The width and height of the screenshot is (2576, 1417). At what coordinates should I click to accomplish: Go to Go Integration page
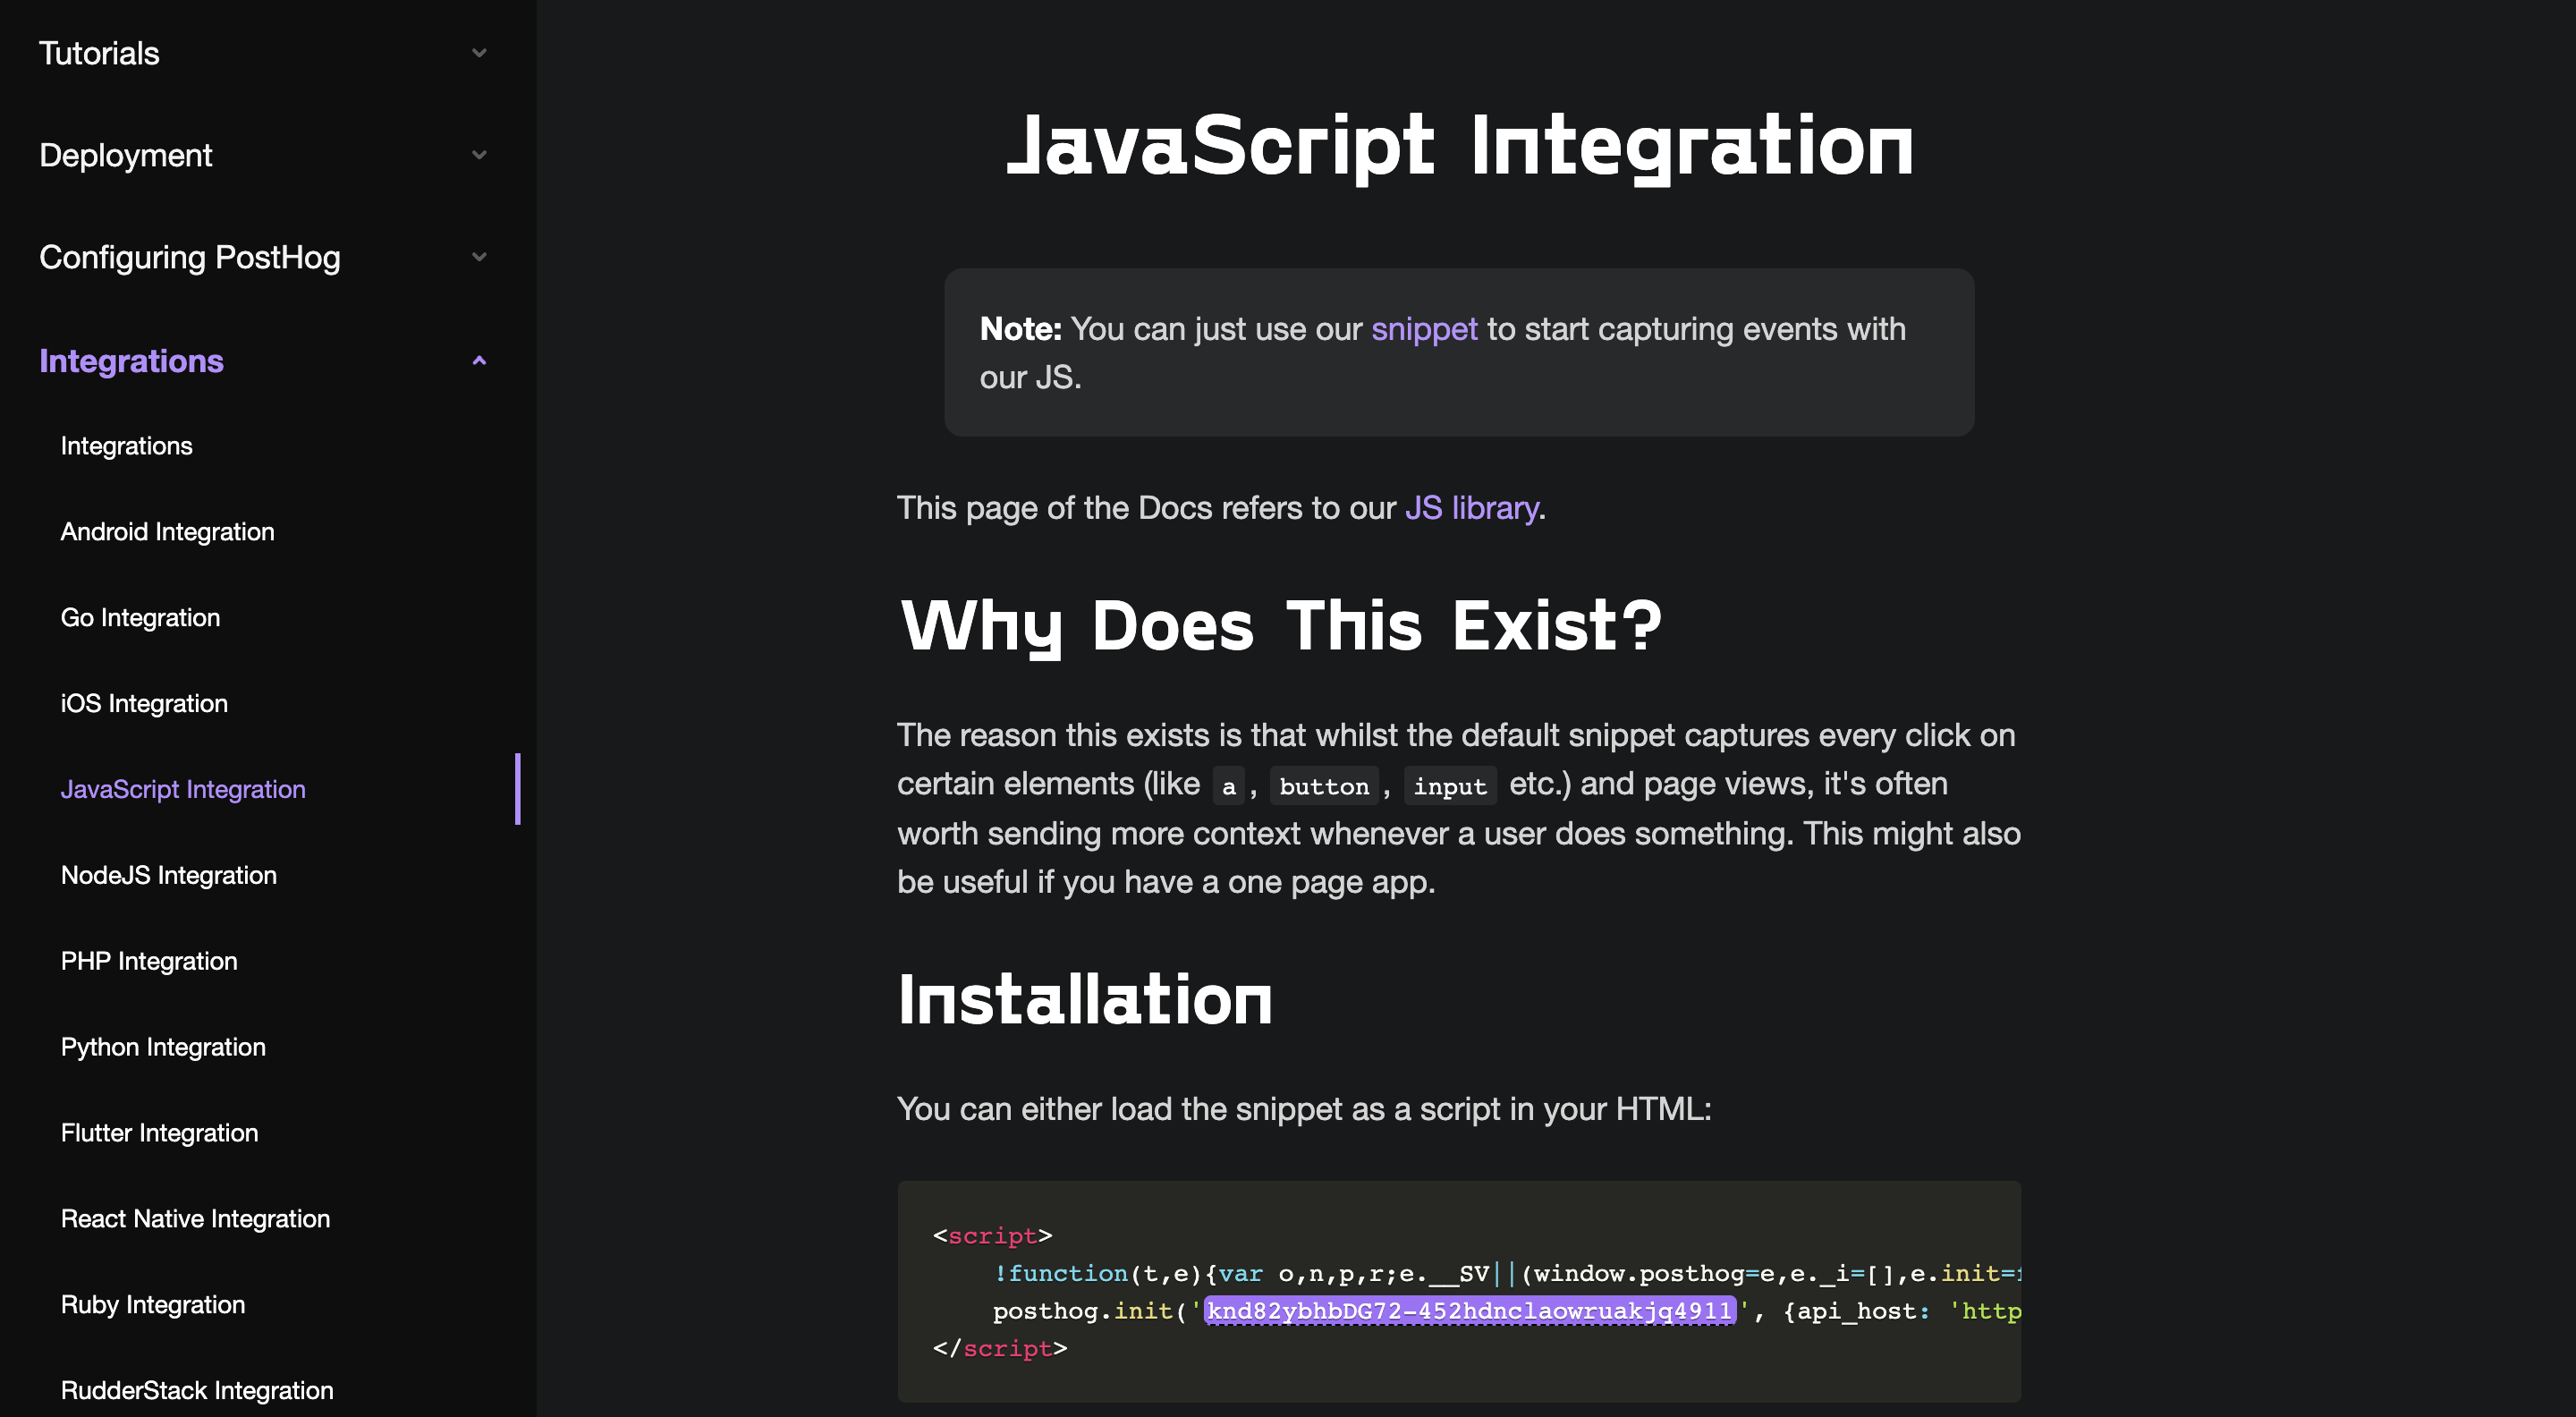140,618
